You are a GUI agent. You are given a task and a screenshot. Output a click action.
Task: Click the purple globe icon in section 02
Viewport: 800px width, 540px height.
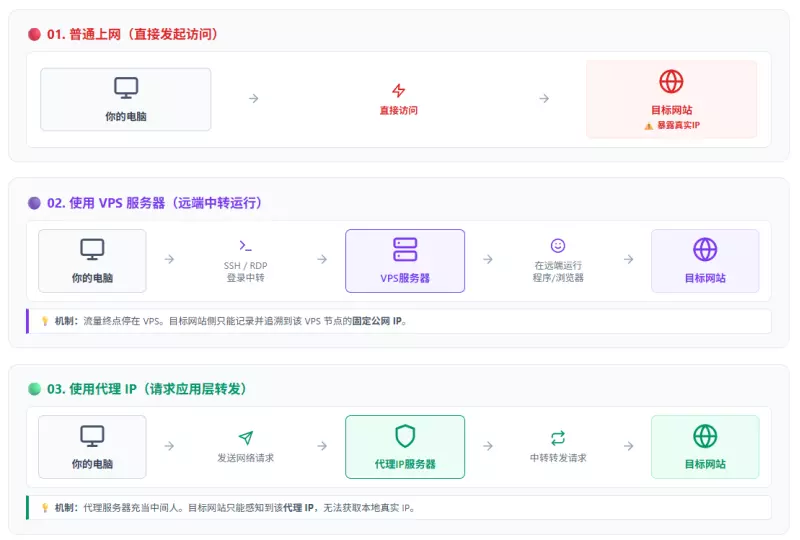click(705, 250)
